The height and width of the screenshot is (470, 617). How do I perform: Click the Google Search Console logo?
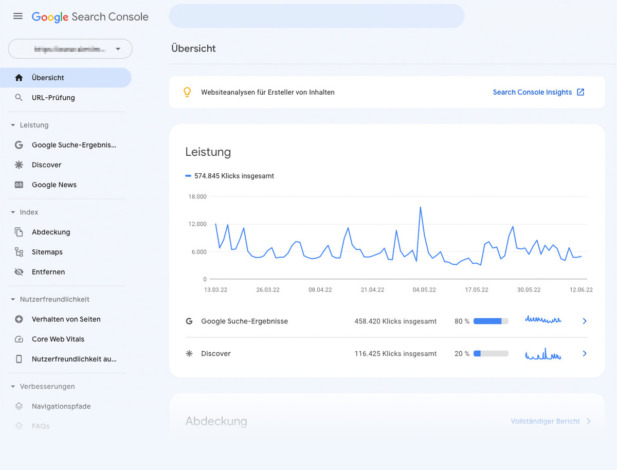click(90, 17)
